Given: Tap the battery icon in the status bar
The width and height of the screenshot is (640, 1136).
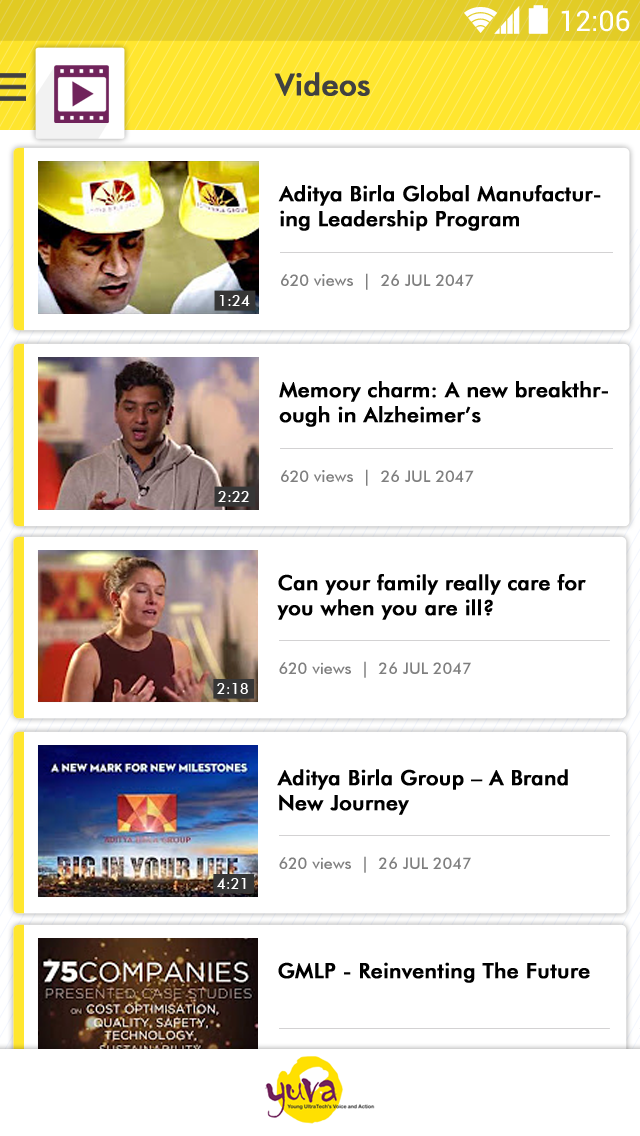Looking at the screenshot, I should pyautogui.click(x=538, y=20).
